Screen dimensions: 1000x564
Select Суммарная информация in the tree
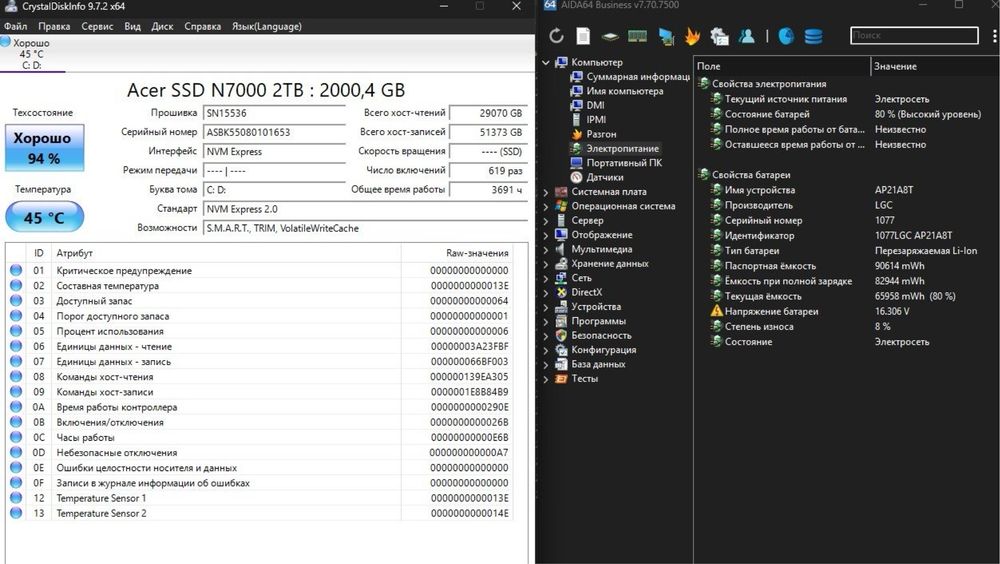pyautogui.click(x=630, y=77)
